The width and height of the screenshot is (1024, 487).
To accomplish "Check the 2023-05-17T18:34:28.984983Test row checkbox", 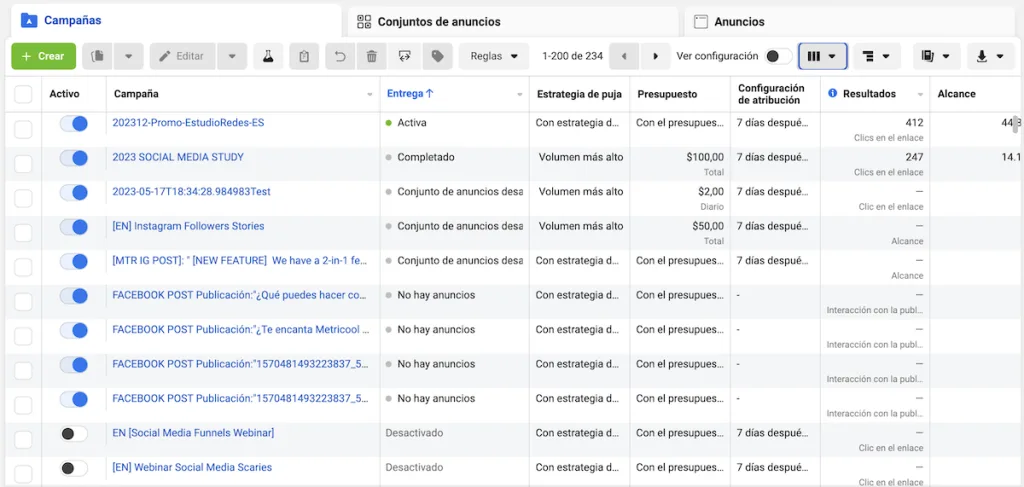I will [23, 198].
